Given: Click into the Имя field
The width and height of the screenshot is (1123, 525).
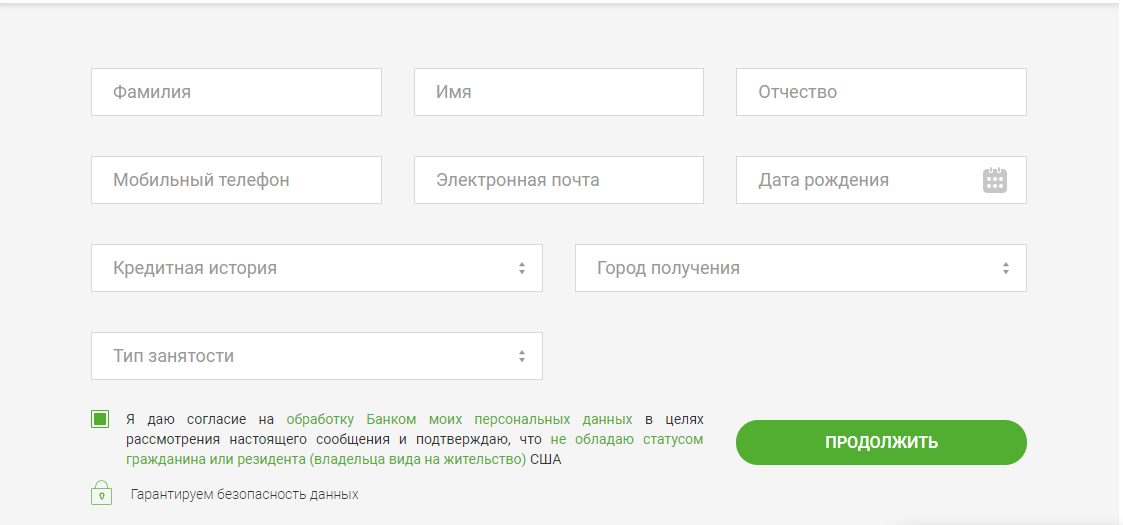Looking at the screenshot, I should pos(558,92).
